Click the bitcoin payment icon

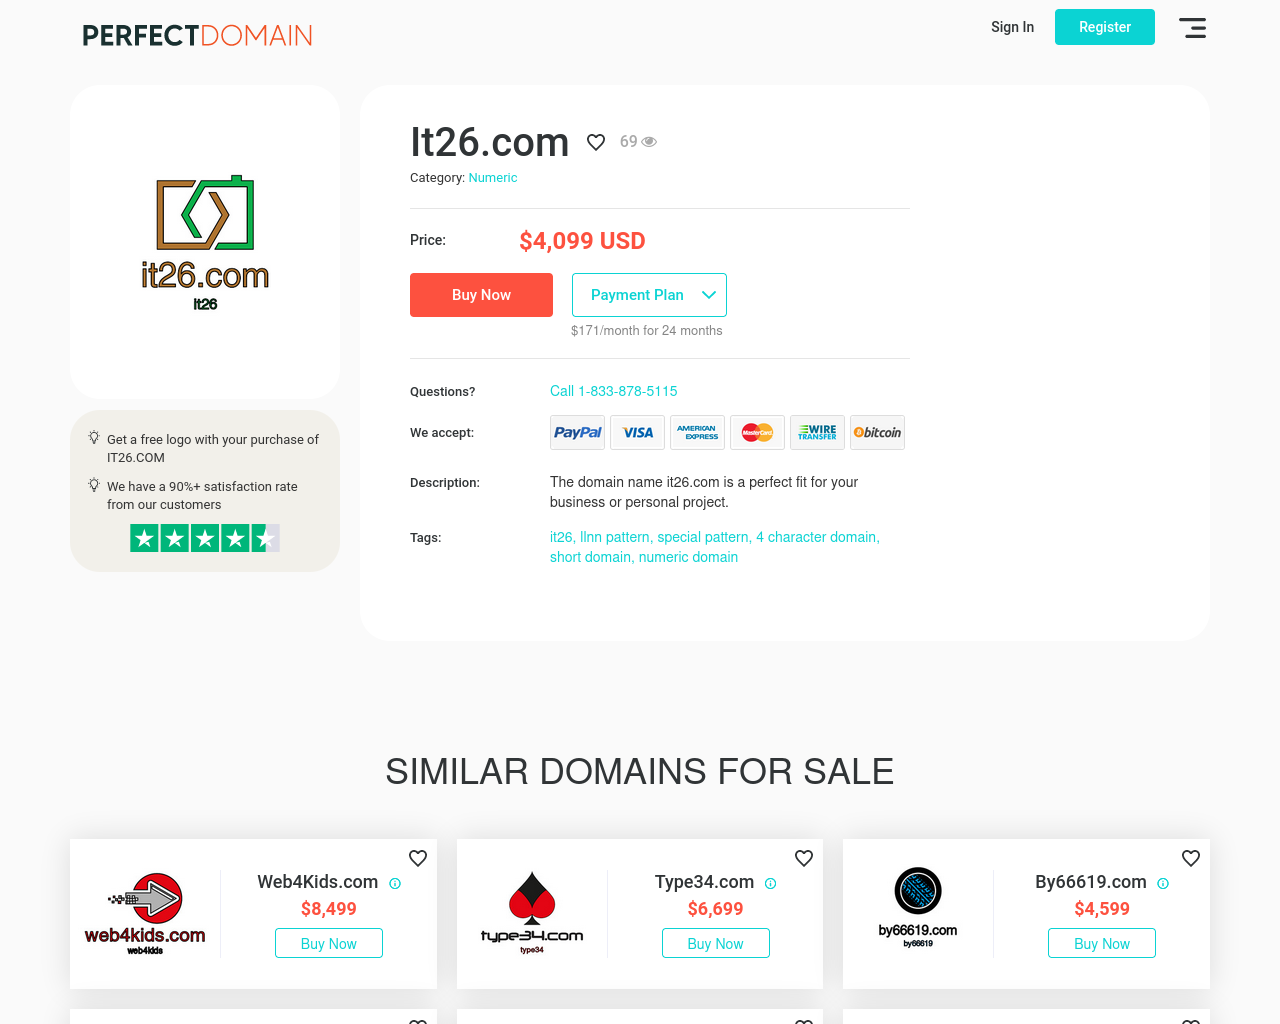click(x=878, y=433)
